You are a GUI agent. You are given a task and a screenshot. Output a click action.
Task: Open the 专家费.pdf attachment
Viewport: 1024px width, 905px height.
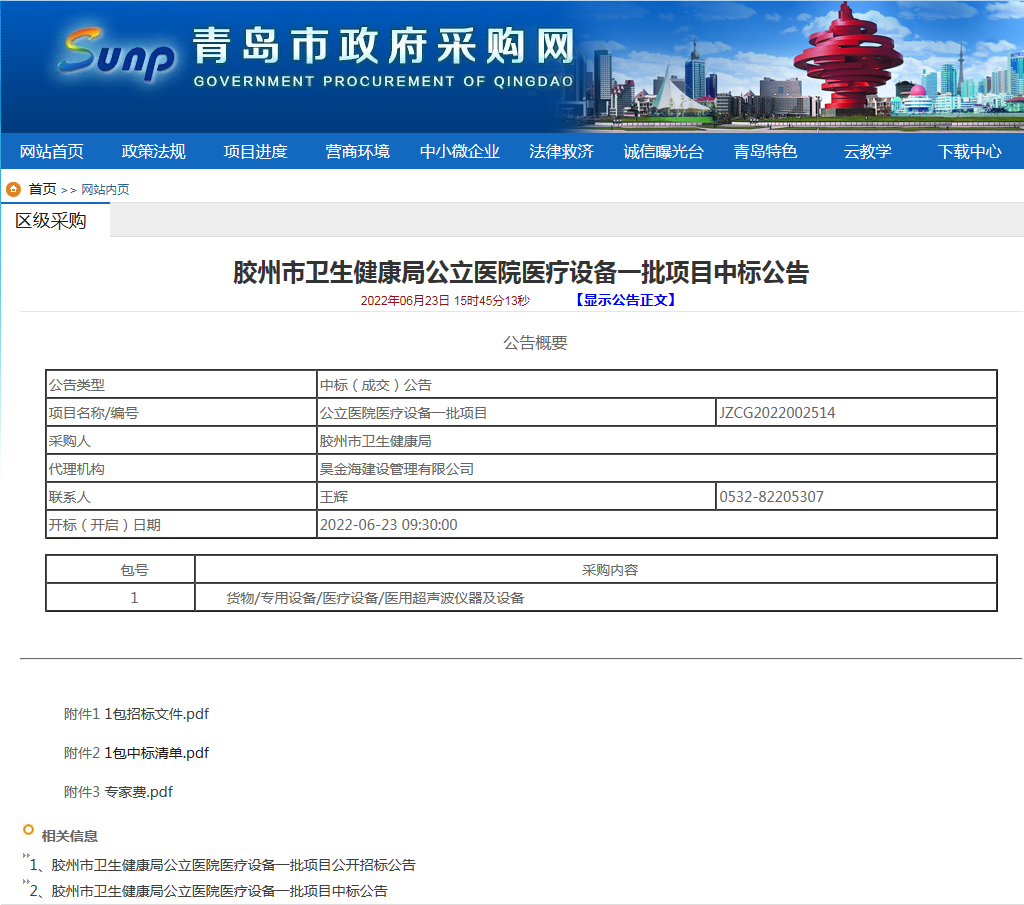(139, 792)
